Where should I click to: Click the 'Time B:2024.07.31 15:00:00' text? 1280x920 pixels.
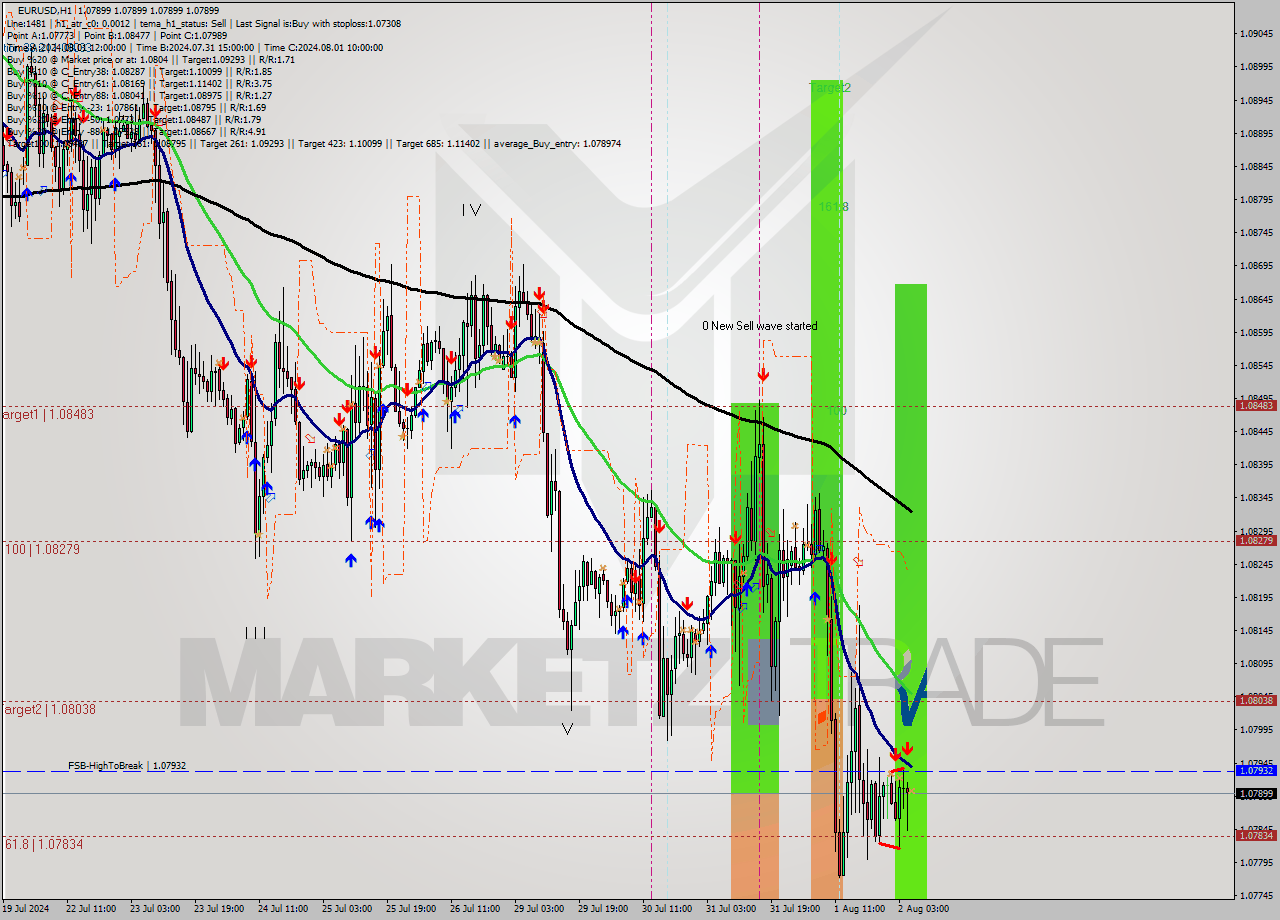coord(196,47)
